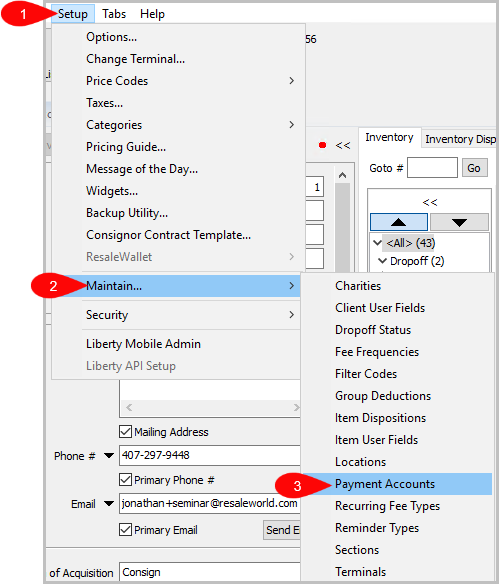Open the Email type dropdown arrow
Viewport: 499px width, 584px height.
click(109, 504)
